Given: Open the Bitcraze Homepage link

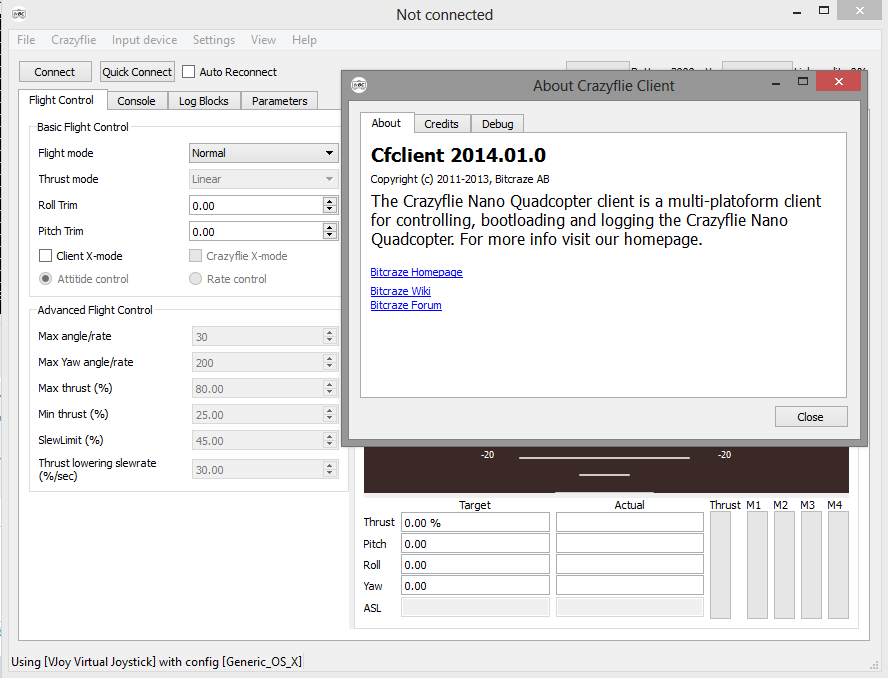Looking at the screenshot, I should click(416, 272).
